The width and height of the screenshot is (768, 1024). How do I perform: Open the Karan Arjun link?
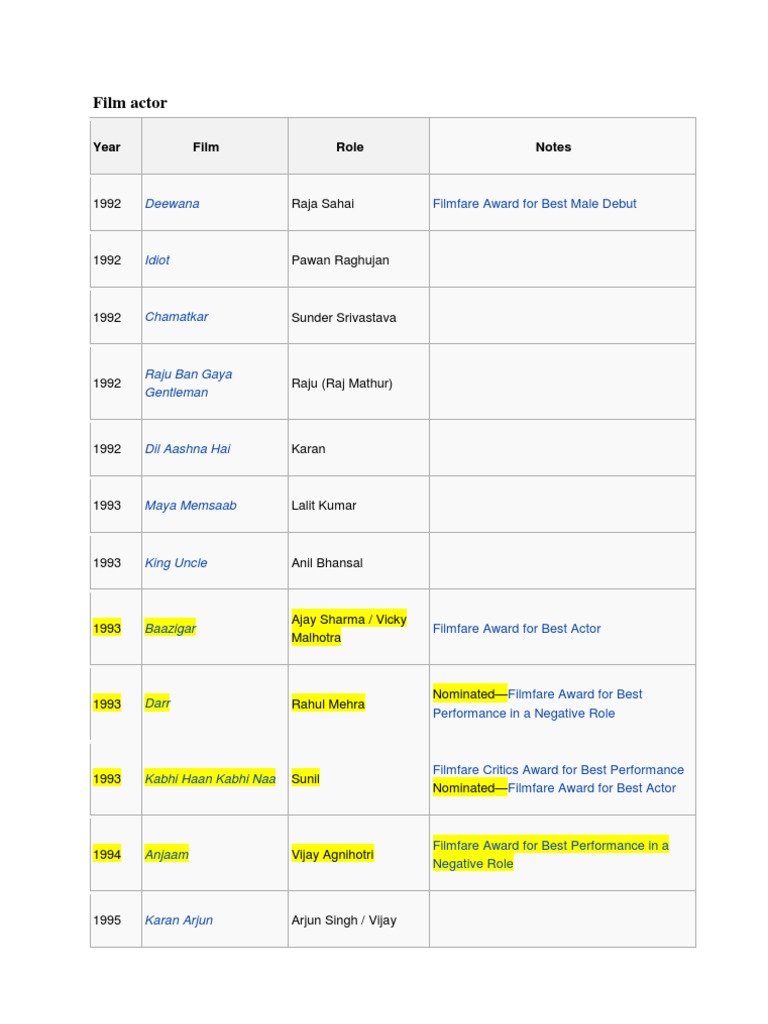[178, 920]
